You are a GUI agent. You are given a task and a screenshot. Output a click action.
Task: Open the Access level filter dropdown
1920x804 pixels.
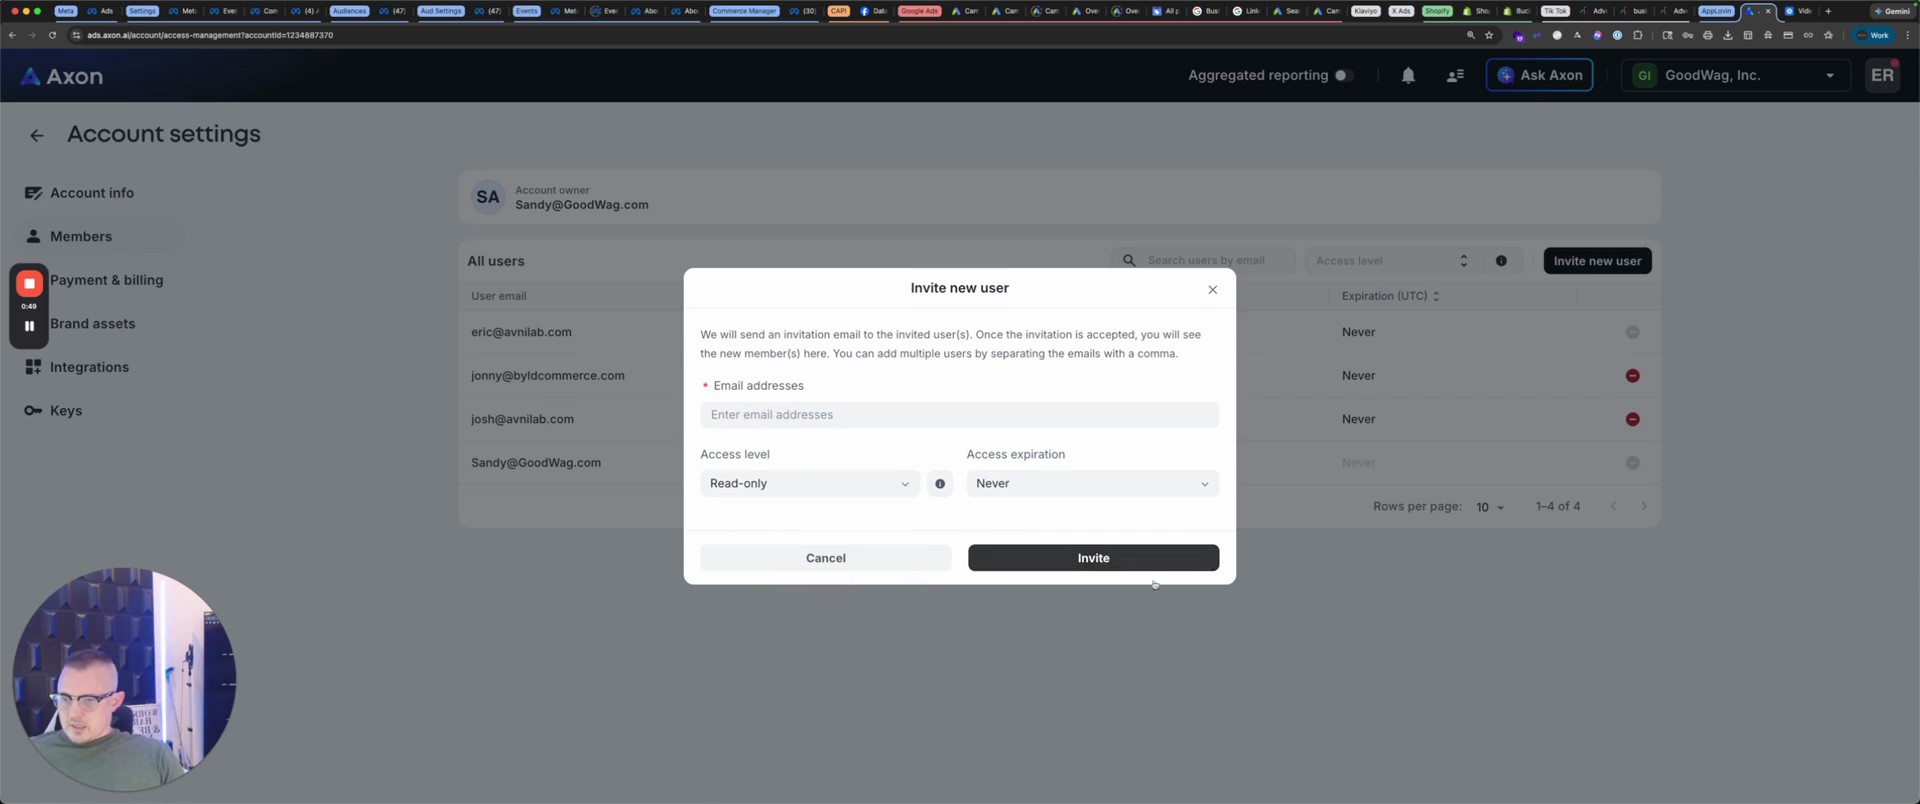[1391, 261]
